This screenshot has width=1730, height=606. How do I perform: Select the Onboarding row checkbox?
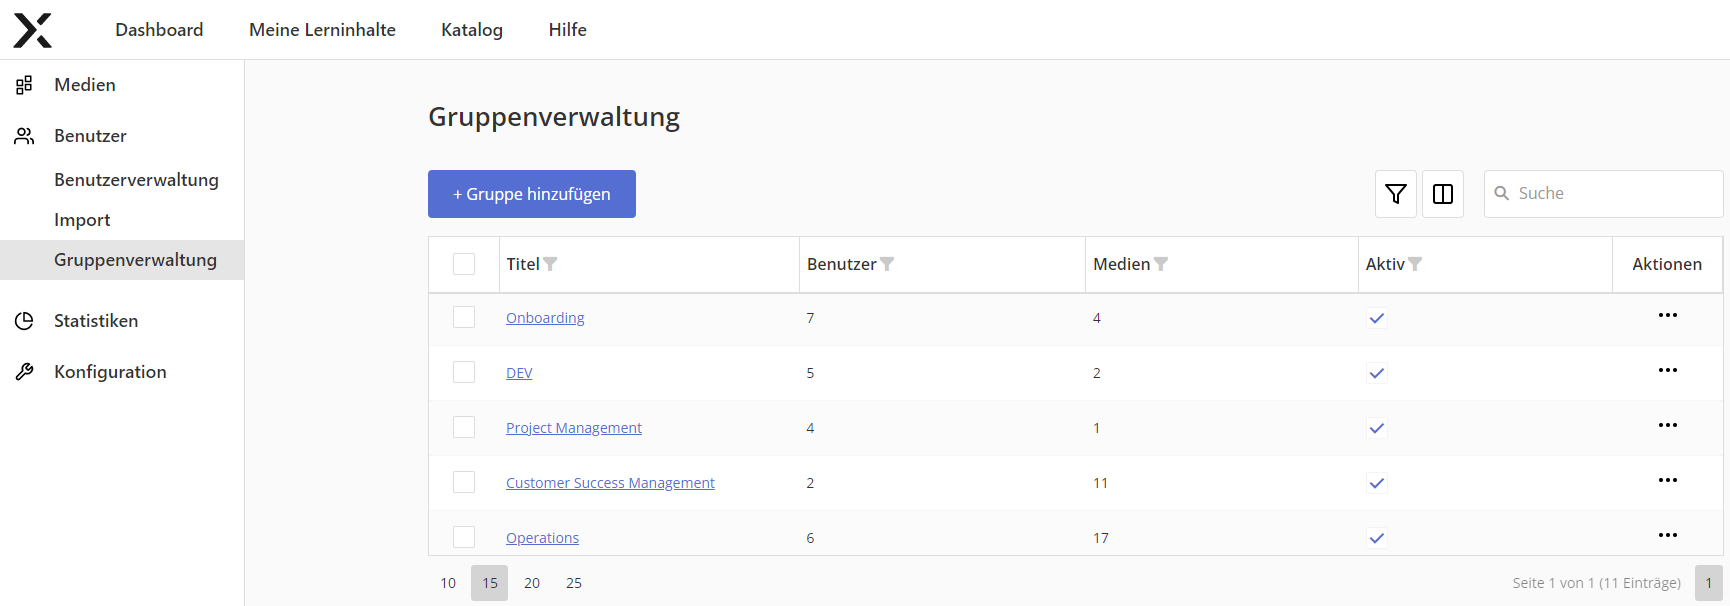tap(464, 317)
